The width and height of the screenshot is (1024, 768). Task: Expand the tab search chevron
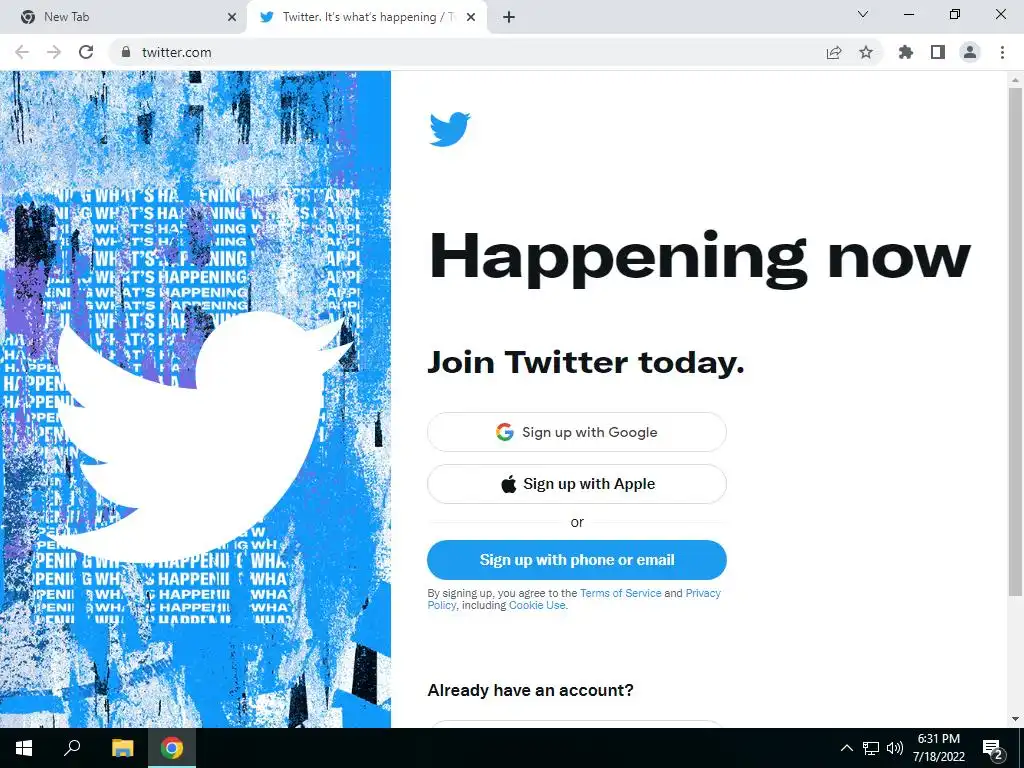coord(863,14)
